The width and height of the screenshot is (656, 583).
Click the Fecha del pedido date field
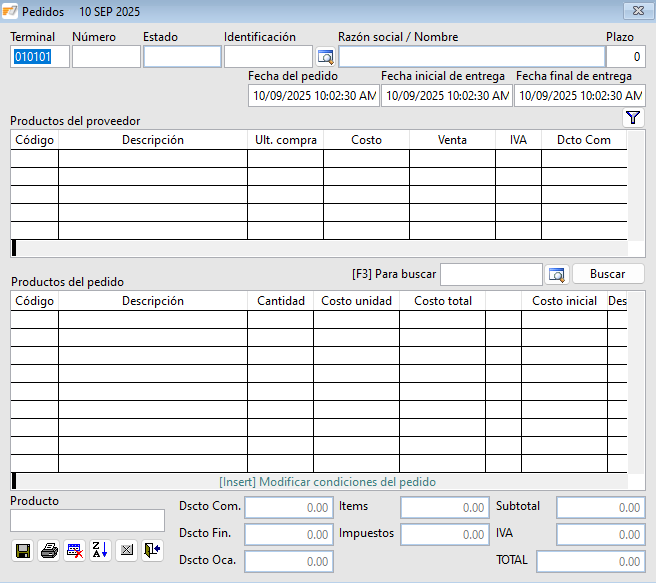313,96
